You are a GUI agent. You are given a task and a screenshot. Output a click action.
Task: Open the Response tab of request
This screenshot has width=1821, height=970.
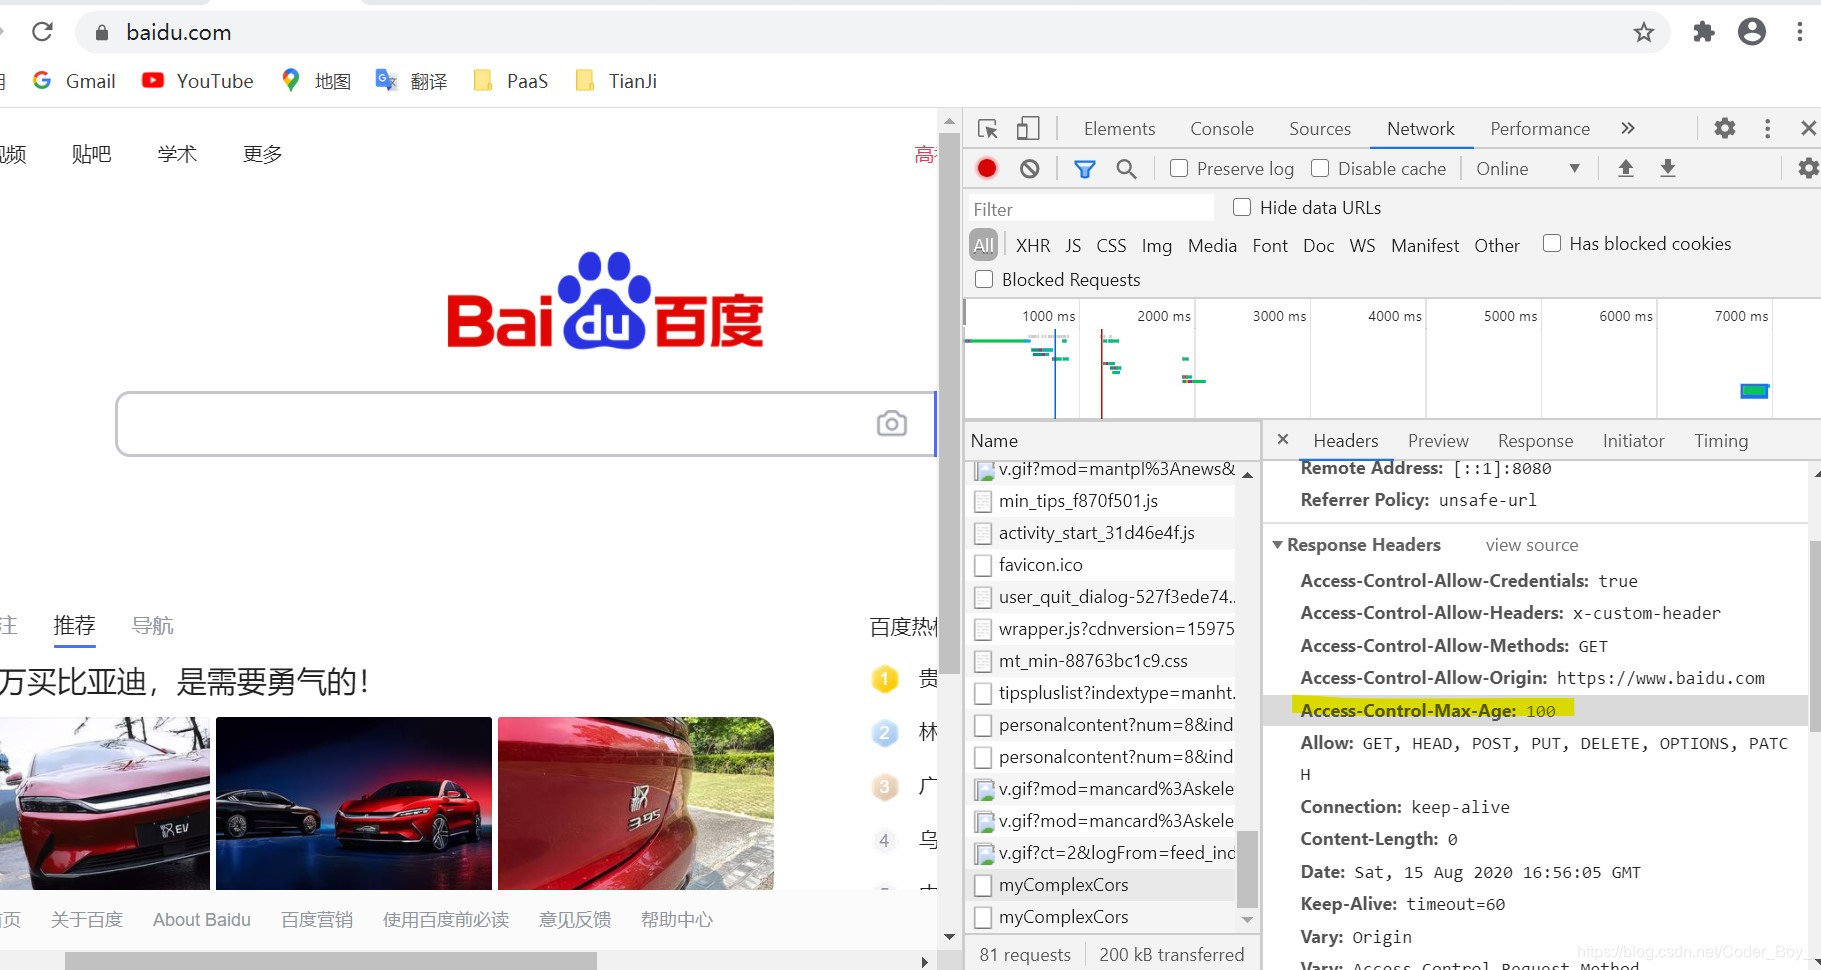click(1535, 440)
